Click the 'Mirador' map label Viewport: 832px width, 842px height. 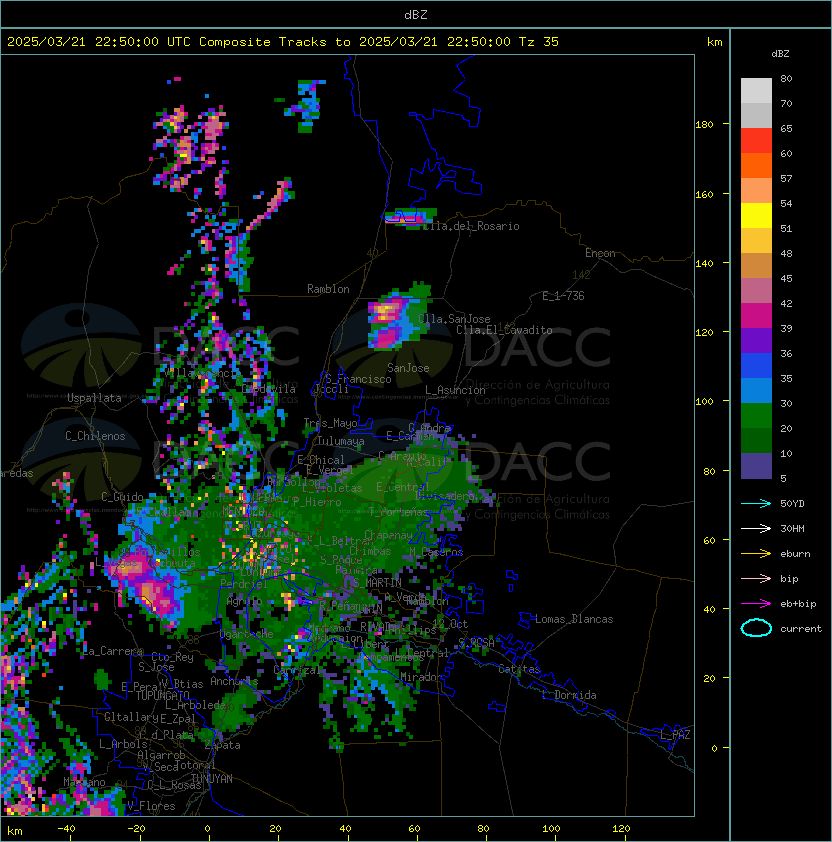pos(421,677)
